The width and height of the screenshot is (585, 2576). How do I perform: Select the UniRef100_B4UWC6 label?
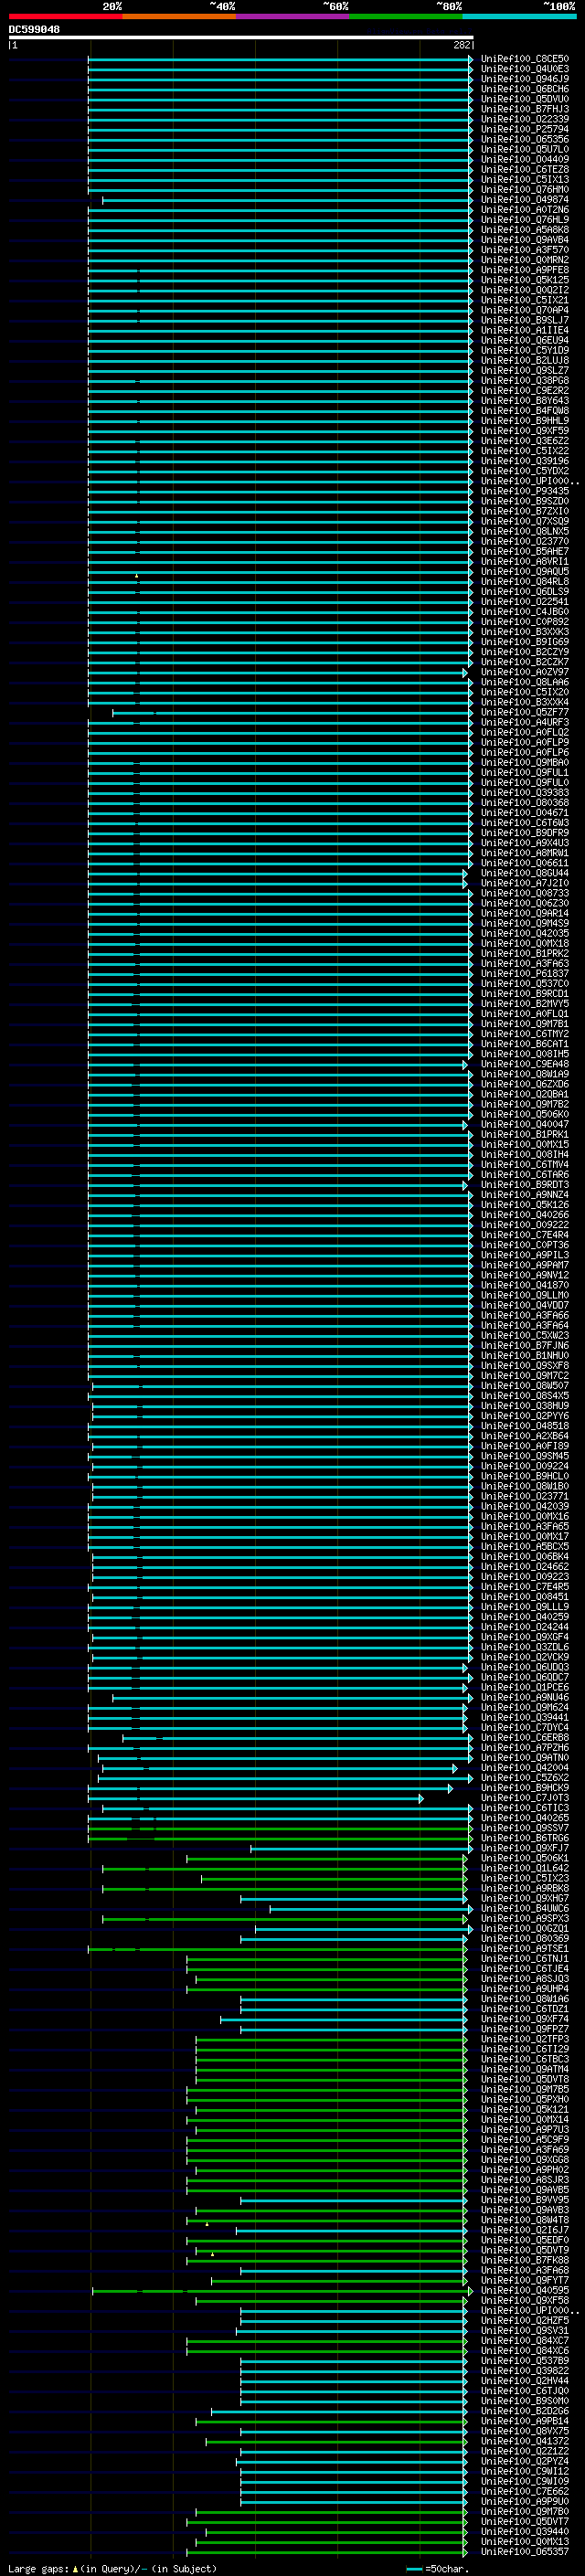525,1908
